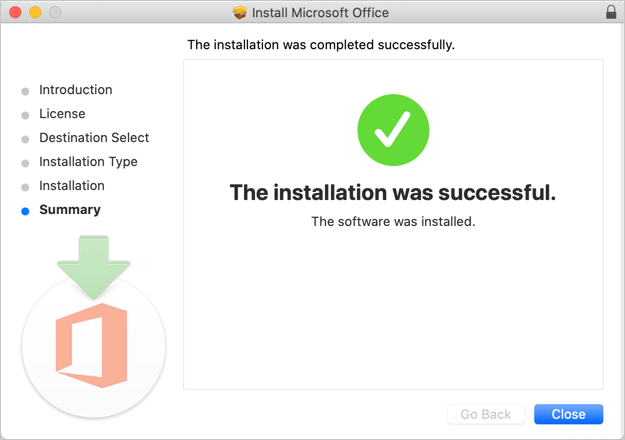
Task: Click the green success checkmark icon
Action: pos(393,130)
